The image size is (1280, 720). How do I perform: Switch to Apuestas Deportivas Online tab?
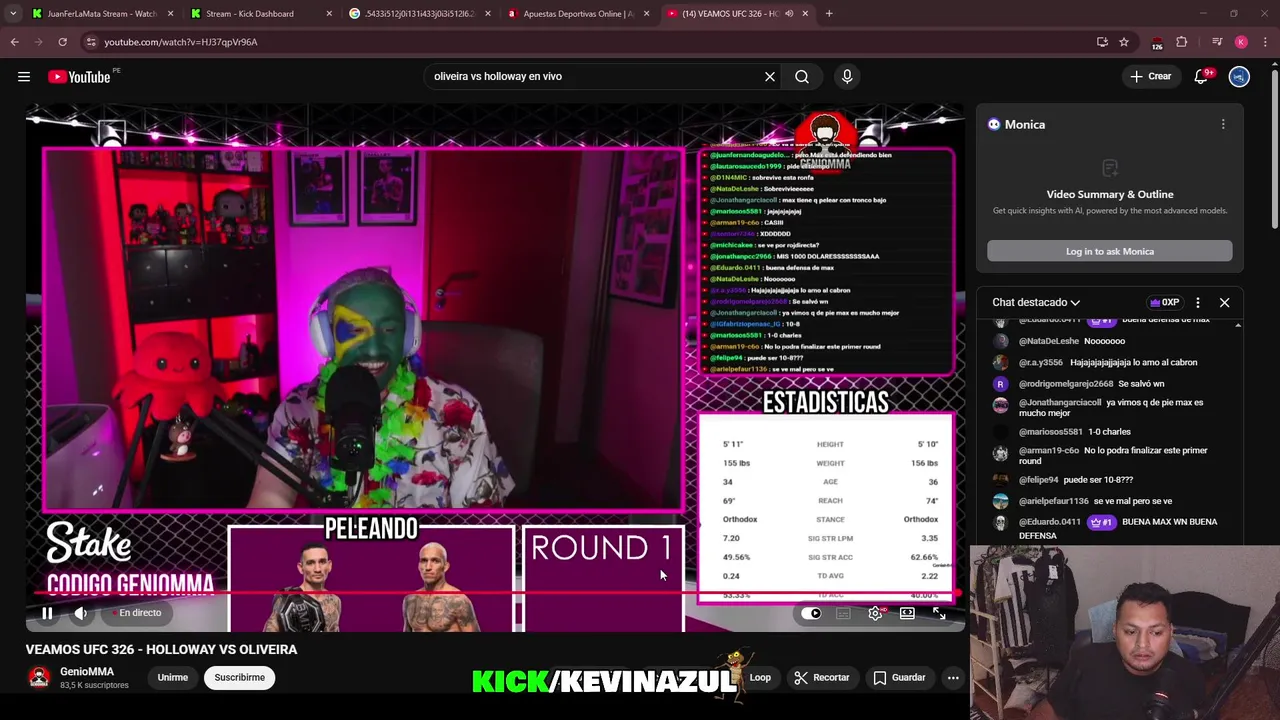pos(577,14)
